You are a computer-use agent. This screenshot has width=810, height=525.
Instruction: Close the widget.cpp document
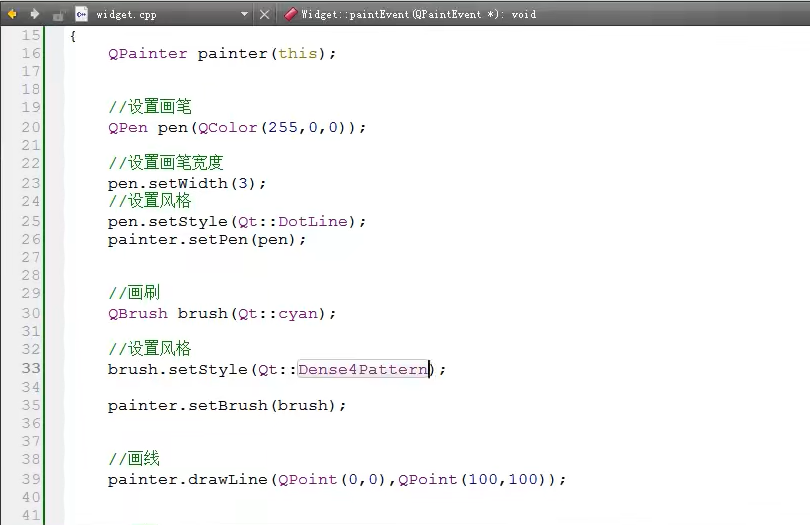[x=264, y=14]
